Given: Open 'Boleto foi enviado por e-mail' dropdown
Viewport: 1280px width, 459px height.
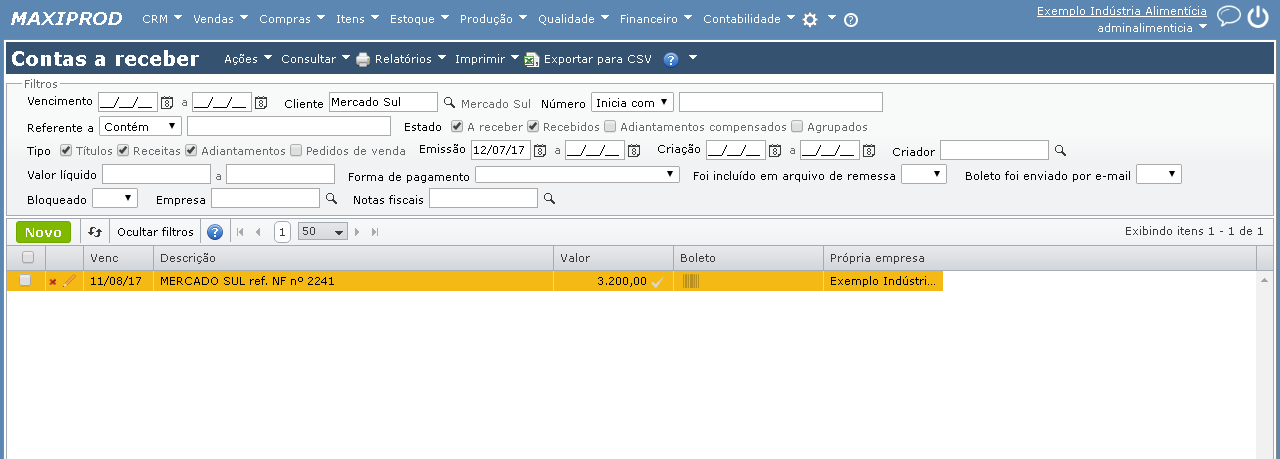Looking at the screenshot, I should click(x=1159, y=175).
